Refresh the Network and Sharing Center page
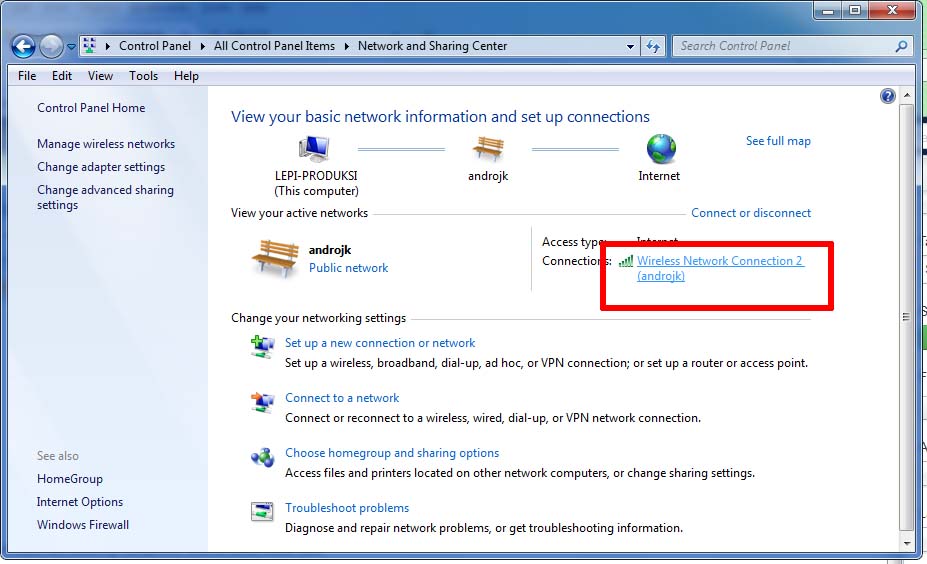Viewport: 927px width, 564px height. pyautogui.click(x=653, y=46)
